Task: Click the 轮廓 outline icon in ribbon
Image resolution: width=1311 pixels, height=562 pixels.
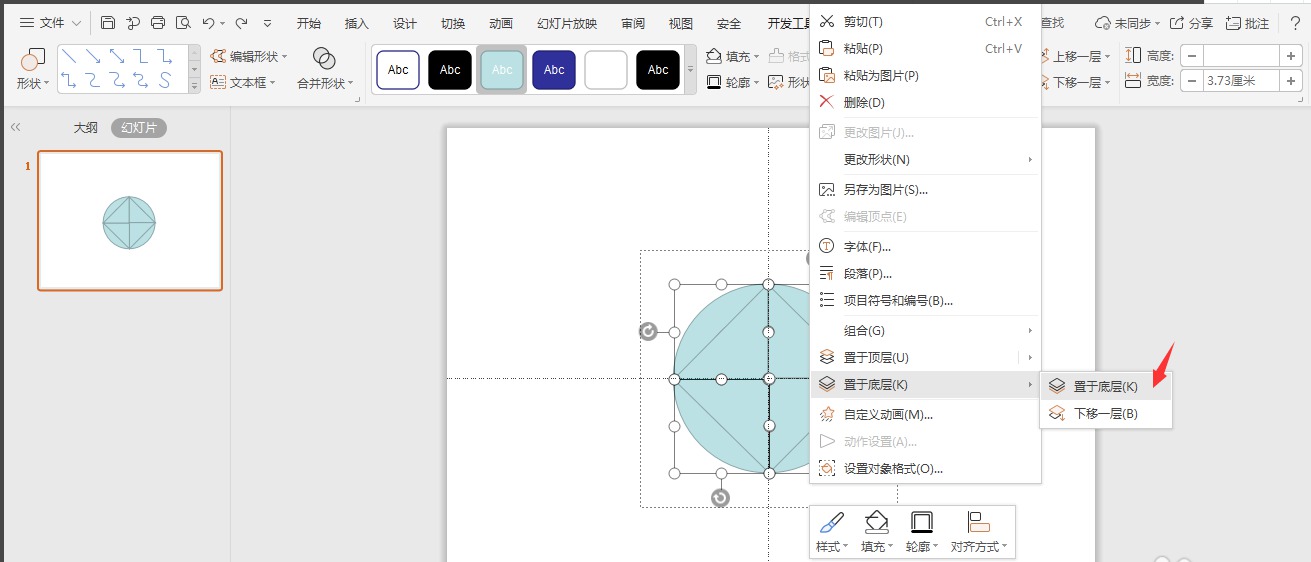Action: (x=714, y=82)
